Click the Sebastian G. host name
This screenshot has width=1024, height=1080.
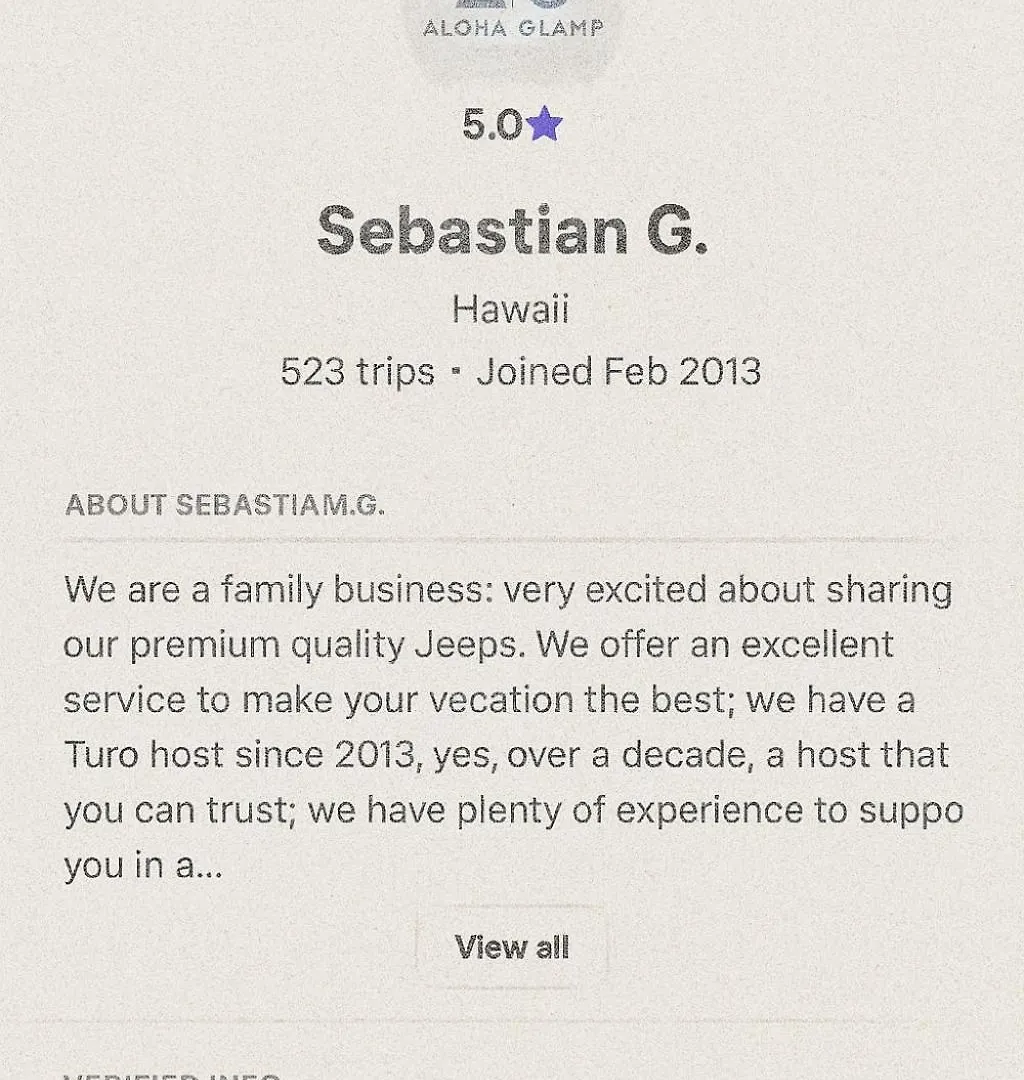click(x=512, y=231)
